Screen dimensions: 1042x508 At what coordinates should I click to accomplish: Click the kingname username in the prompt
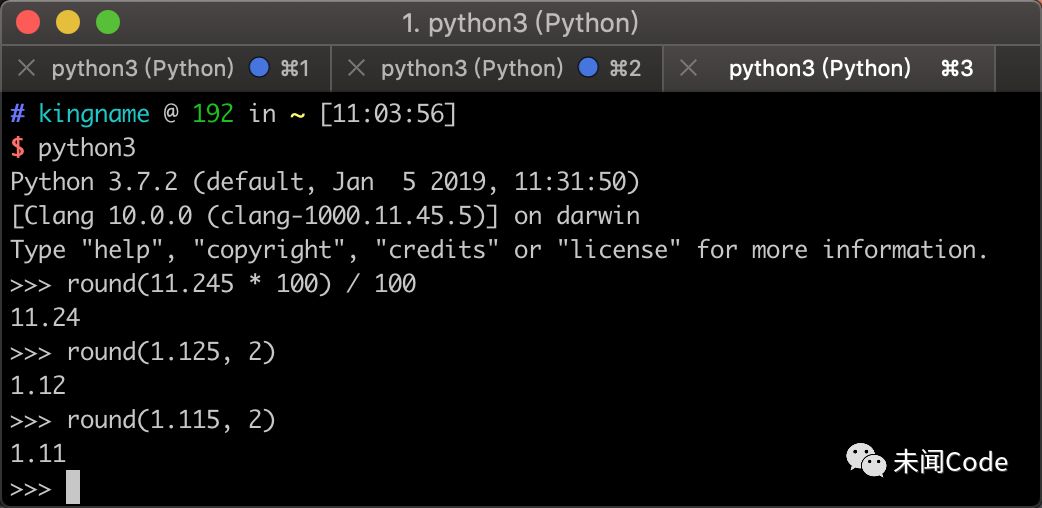(94, 114)
